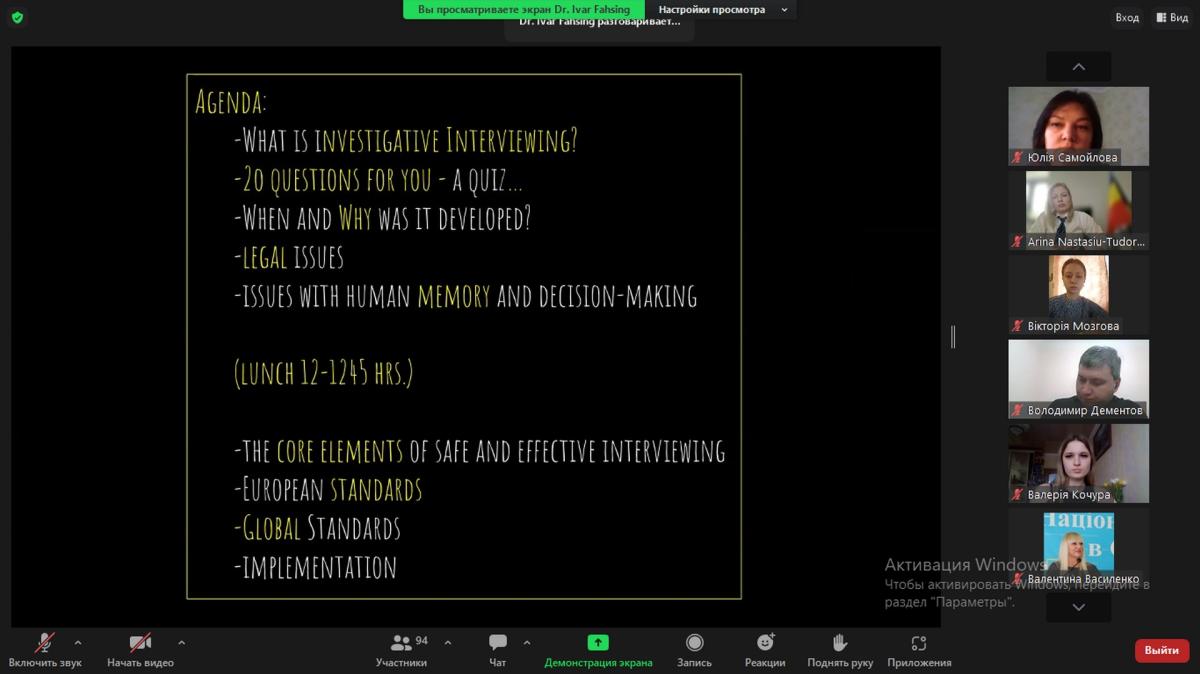
Task: Raise hand using Поднять руку
Action: pyautogui.click(x=840, y=643)
